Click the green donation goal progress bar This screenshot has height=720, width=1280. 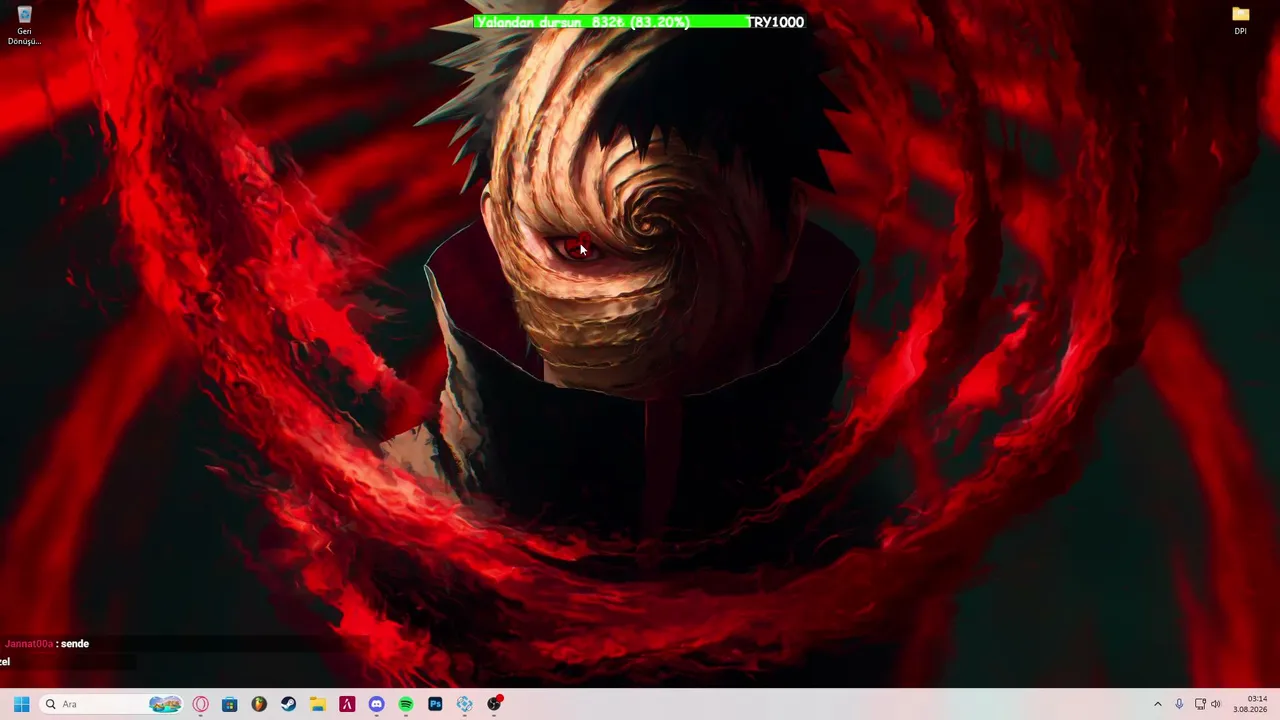[x=611, y=22]
